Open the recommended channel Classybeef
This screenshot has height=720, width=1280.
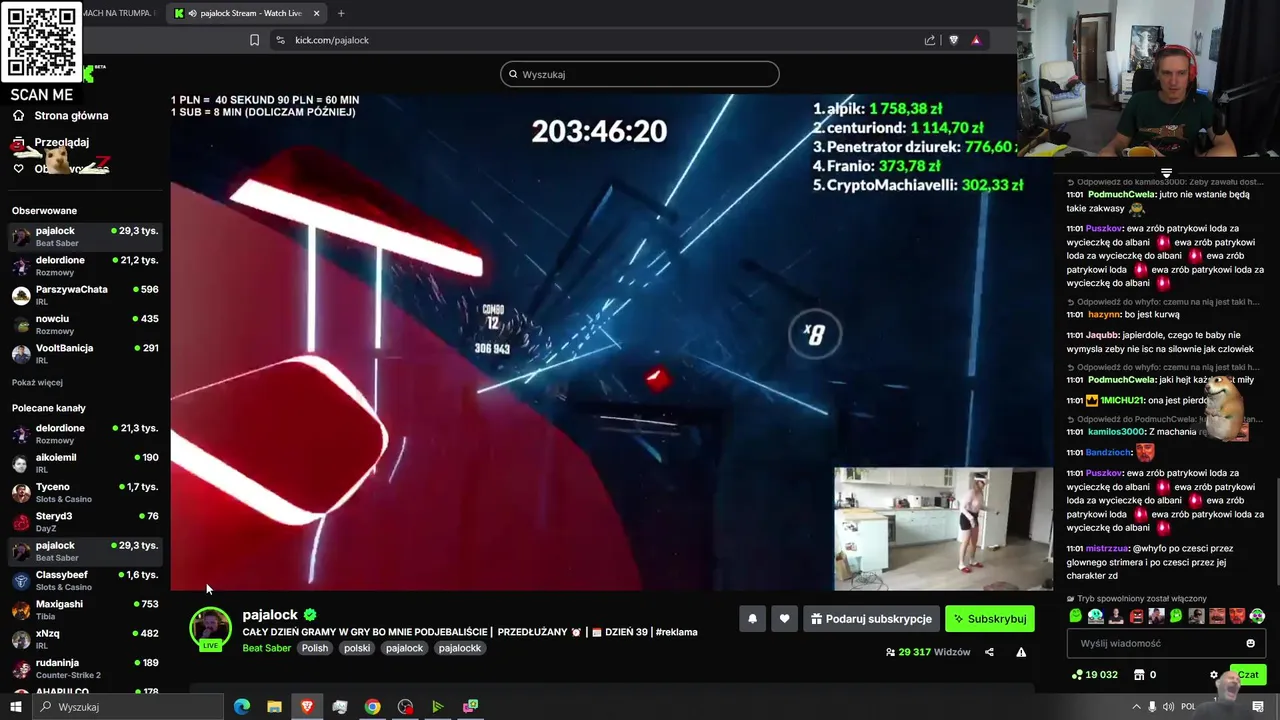coord(84,580)
